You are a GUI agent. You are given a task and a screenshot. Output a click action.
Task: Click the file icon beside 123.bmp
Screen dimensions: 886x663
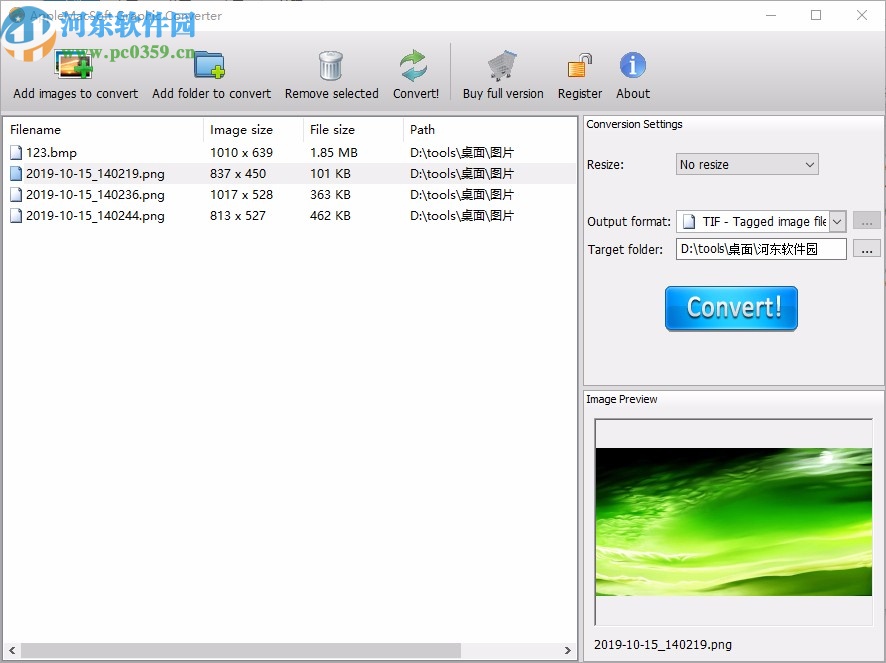(x=16, y=152)
